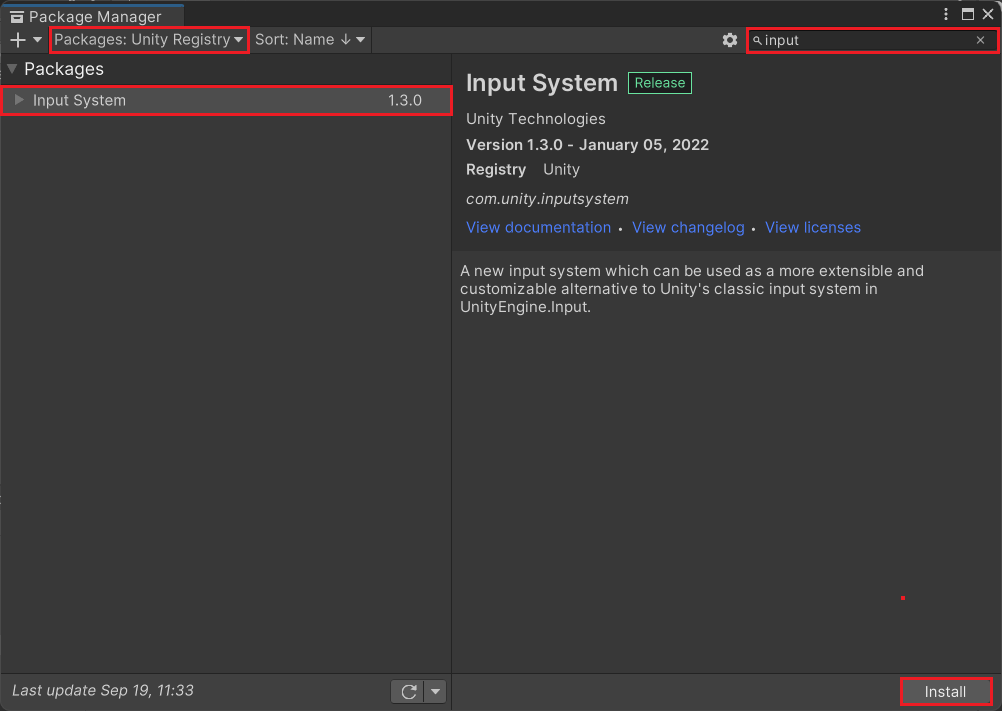Click the Version 1.3.0 date text
The height and width of the screenshot is (711, 1002).
[587, 144]
